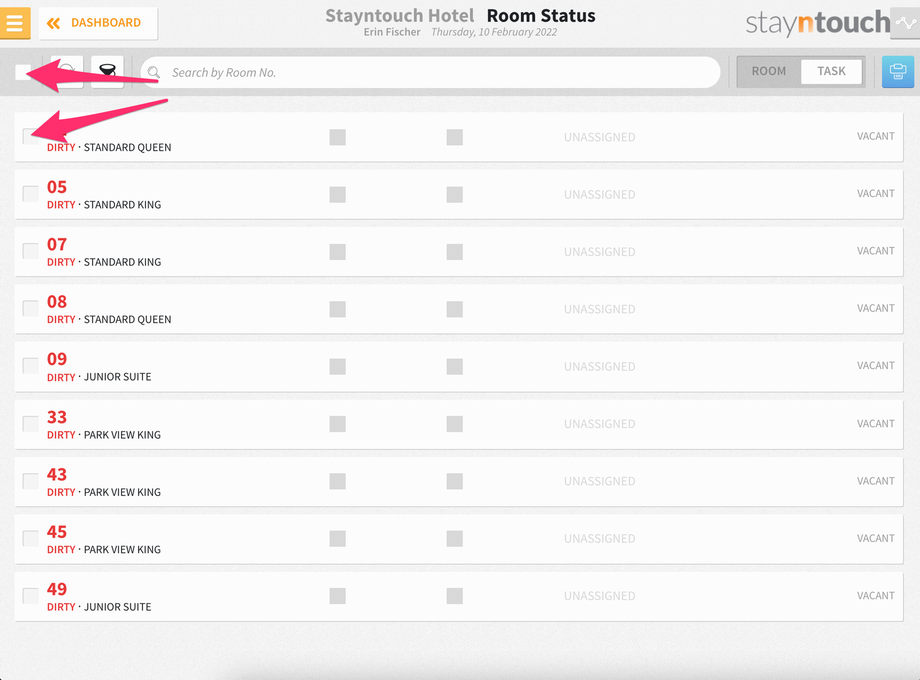Click VACANT status in room 08 row

(875, 308)
